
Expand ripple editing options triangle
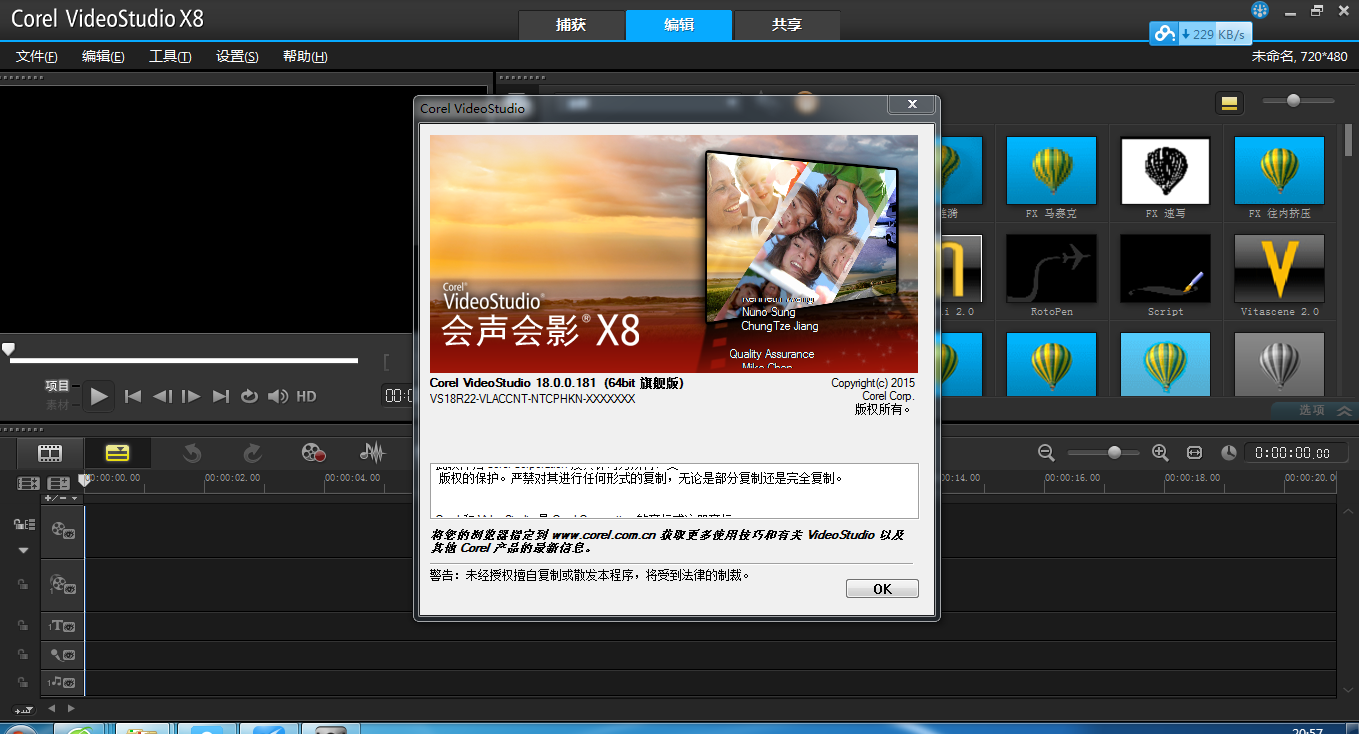coord(23,550)
